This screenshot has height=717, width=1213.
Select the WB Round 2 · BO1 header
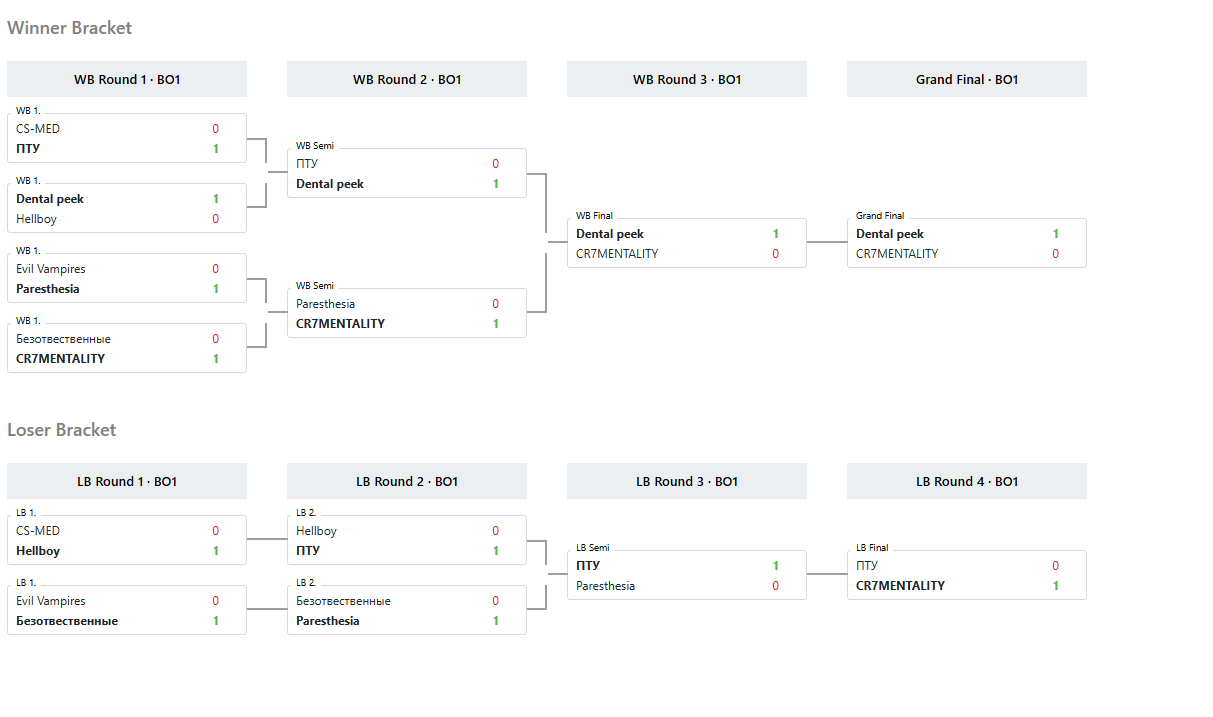[x=407, y=80]
